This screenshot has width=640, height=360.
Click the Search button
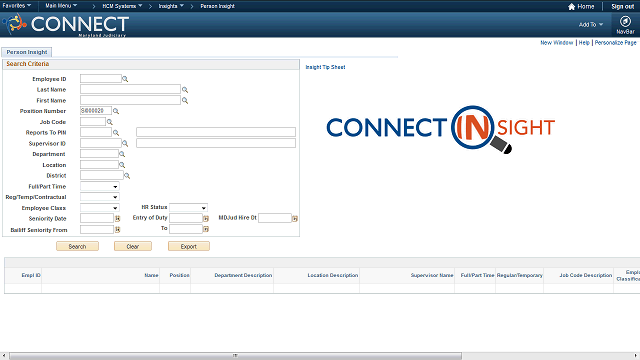coord(77,247)
